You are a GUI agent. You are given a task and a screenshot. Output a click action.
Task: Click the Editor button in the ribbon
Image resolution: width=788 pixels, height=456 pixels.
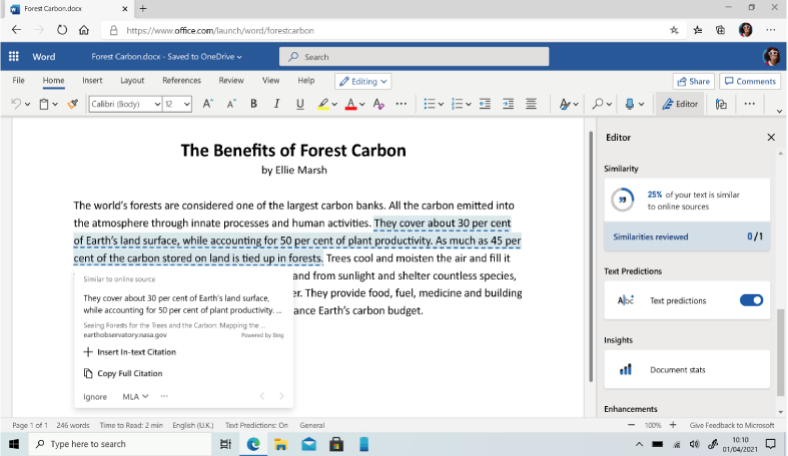click(x=680, y=104)
